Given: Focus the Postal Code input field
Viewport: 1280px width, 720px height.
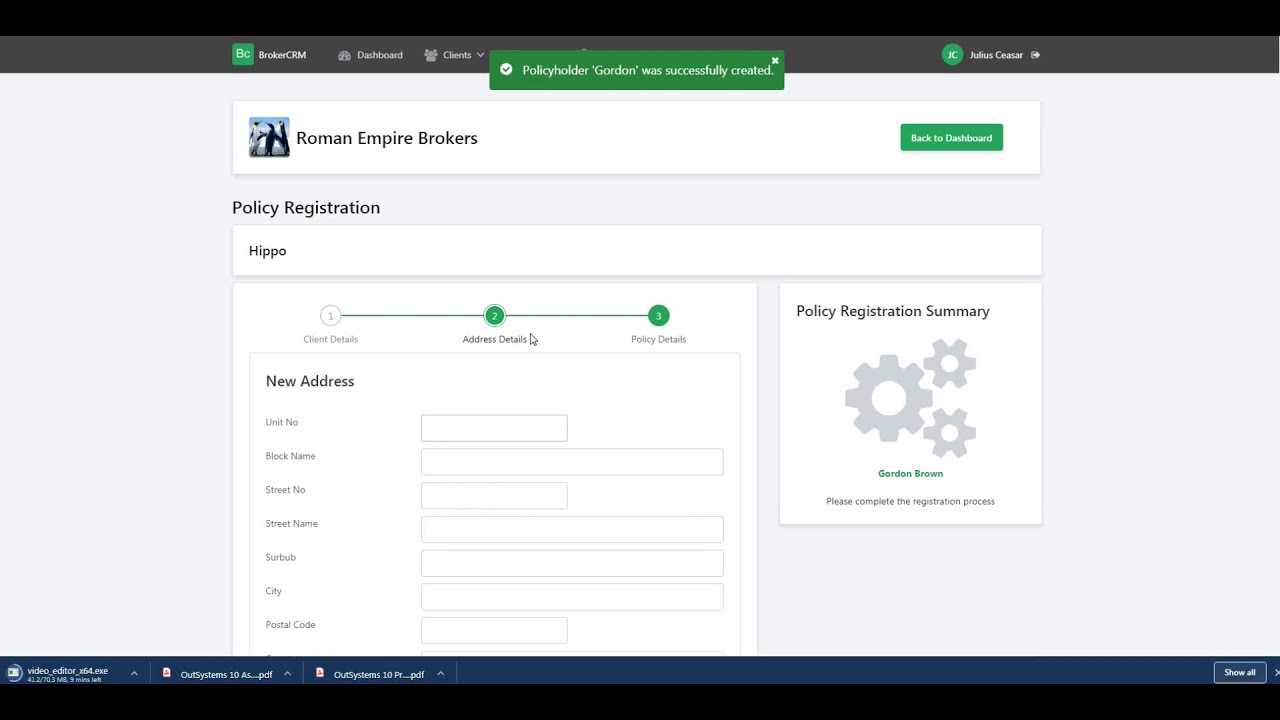Looking at the screenshot, I should pyautogui.click(x=494, y=630).
